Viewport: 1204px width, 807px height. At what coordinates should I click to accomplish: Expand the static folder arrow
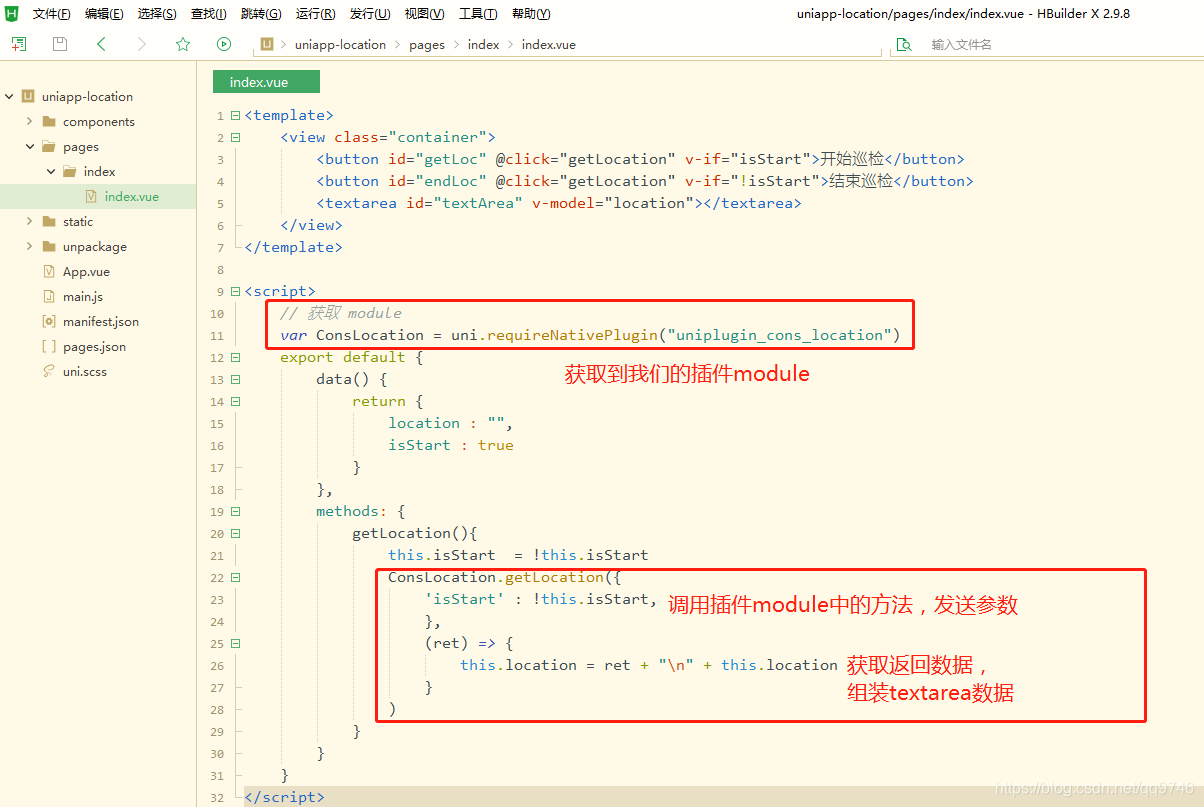coord(30,222)
